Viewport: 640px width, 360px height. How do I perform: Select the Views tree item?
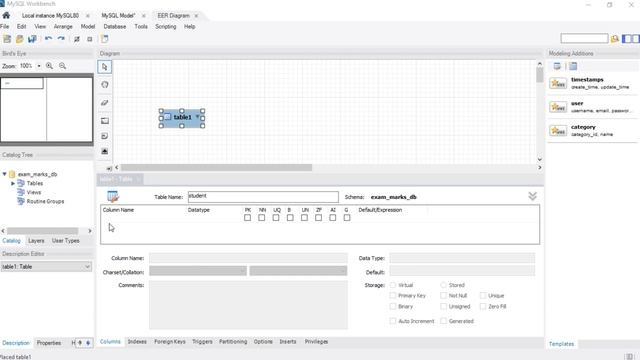(34, 192)
